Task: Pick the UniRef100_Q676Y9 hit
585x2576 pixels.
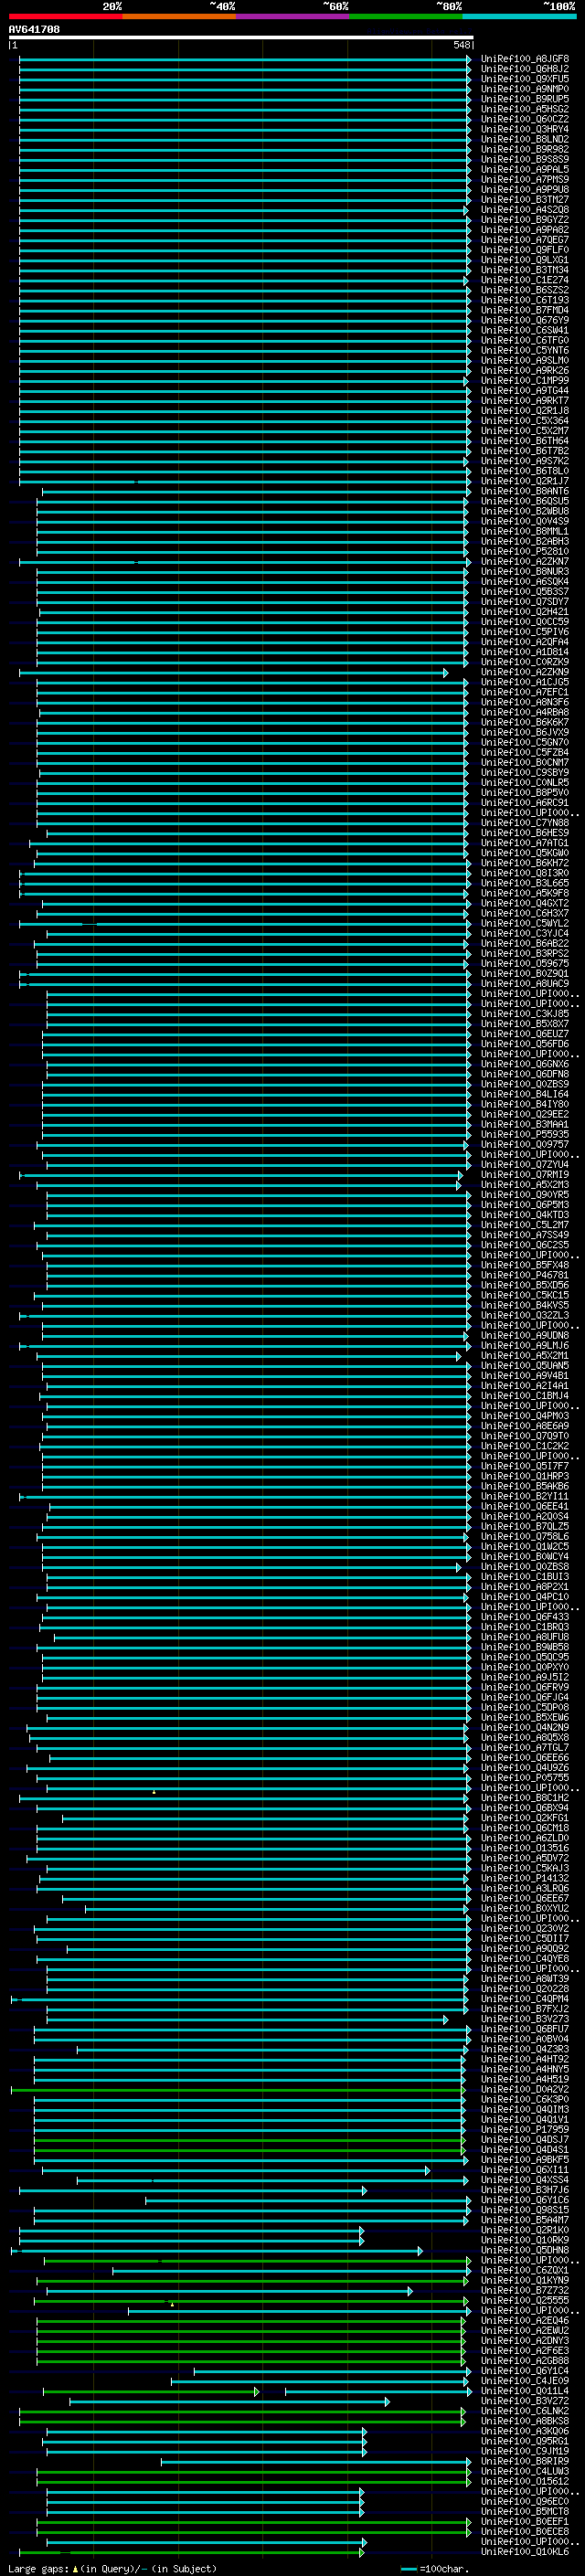Action: pyautogui.click(x=525, y=320)
